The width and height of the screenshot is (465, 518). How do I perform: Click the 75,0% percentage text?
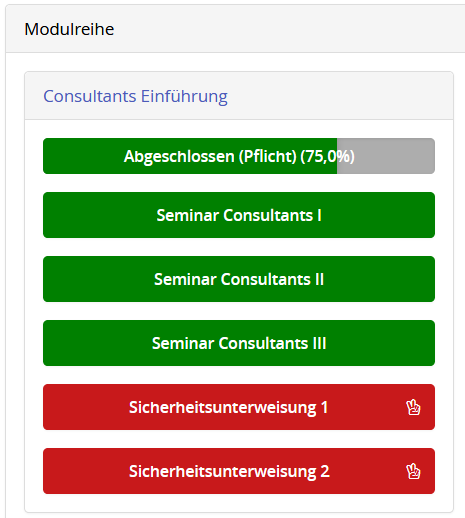pos(327,156)
